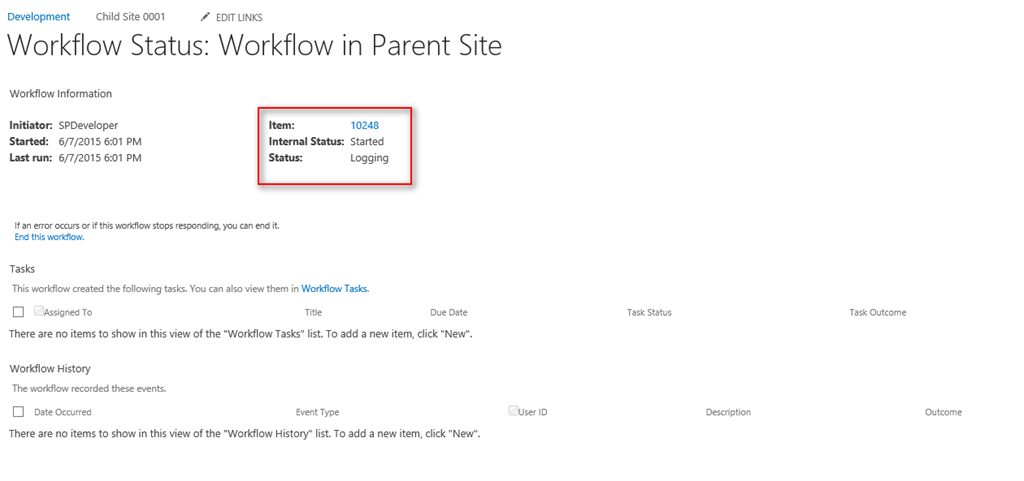This screenshot has width=1024, height=481.
Task: Sort tasks by Title column header
Action: (313, 313)
